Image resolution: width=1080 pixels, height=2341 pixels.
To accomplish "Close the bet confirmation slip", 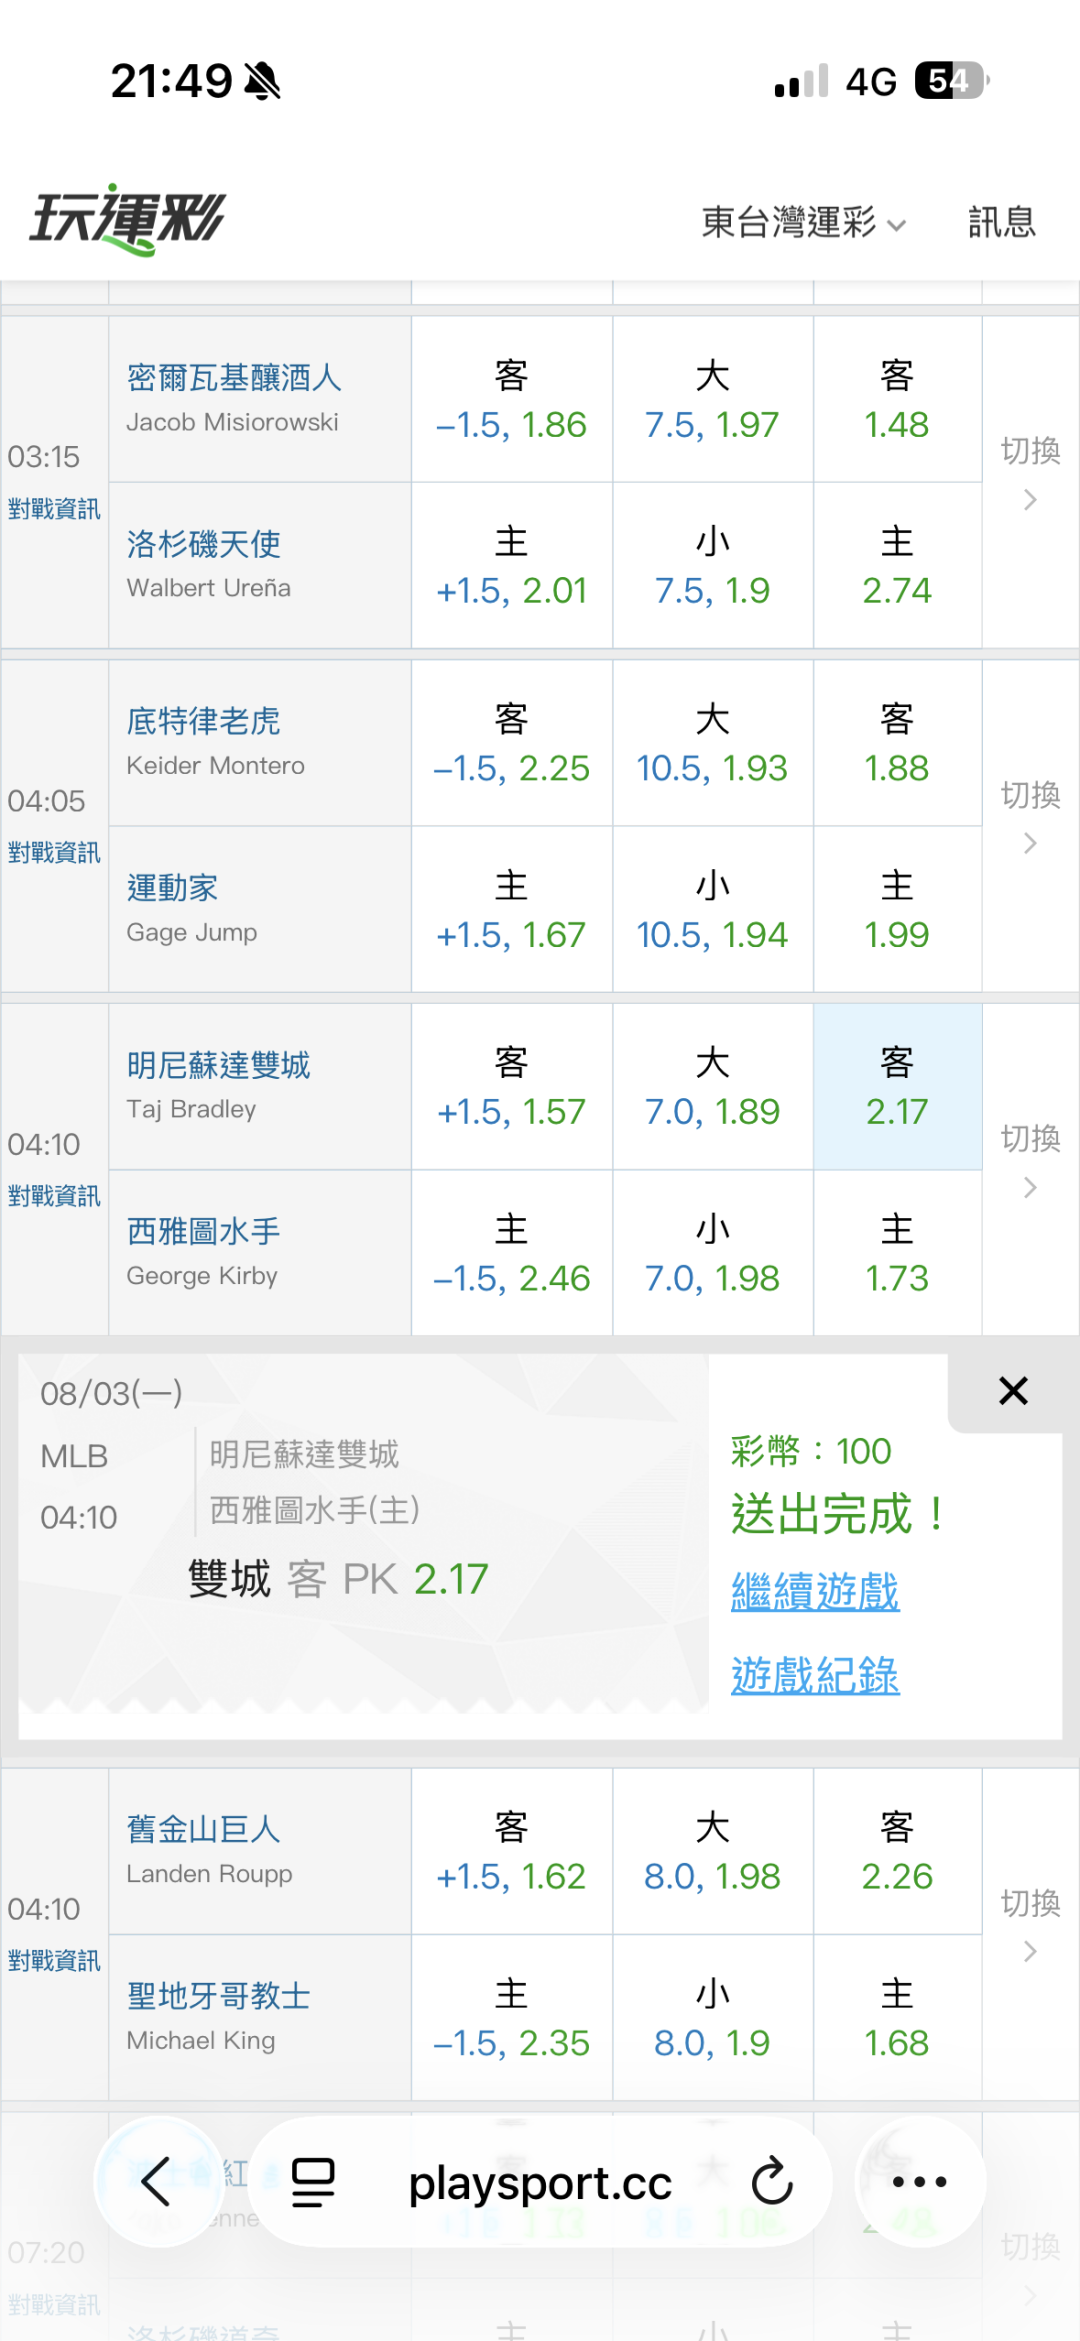I will coord(1013,1391).
